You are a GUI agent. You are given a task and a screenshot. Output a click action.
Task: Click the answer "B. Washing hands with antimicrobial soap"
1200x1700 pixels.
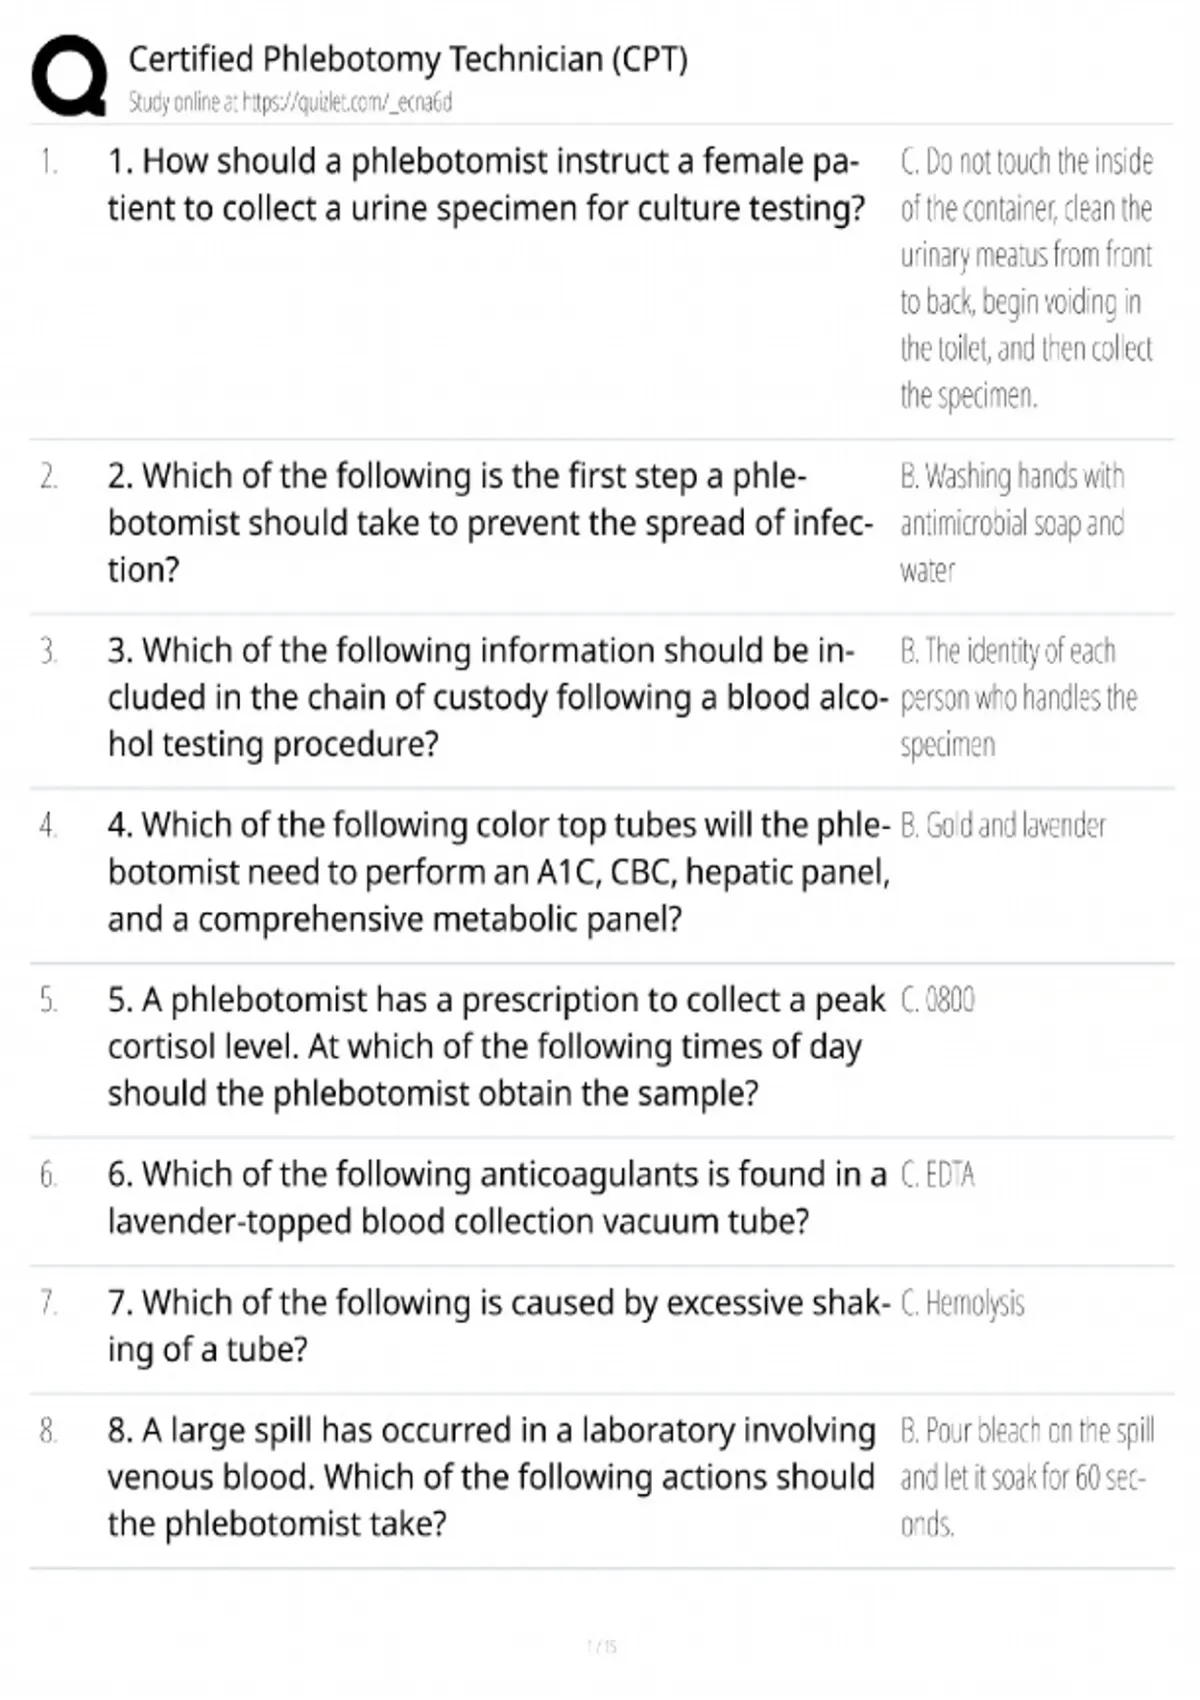coord(1011,522)
